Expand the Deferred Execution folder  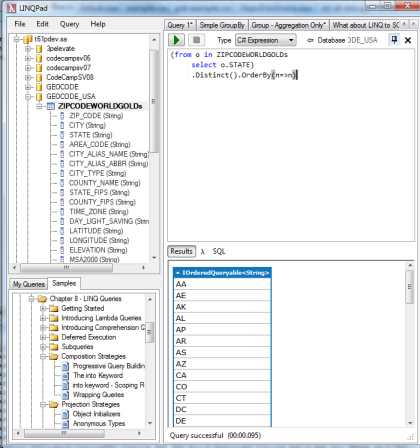pyautogui.click(x=43, y=337)
